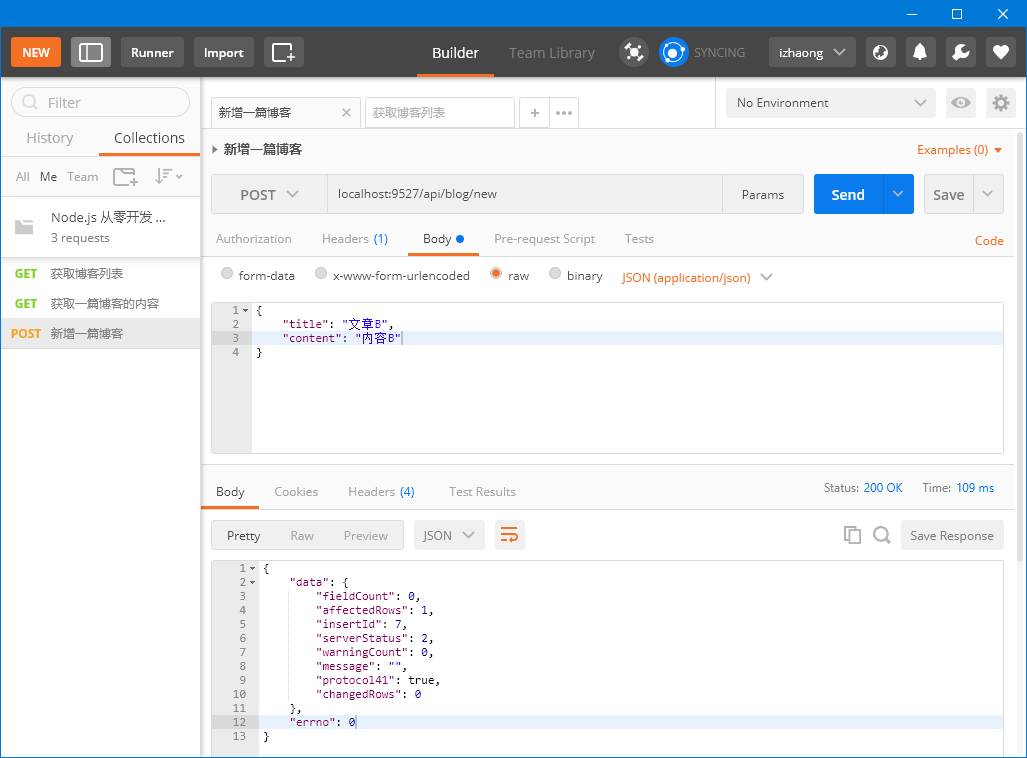Image resolution: width=1027 pixels, height=758 pixels.
Task: Search within the response body icon
Action: (882, 535)
